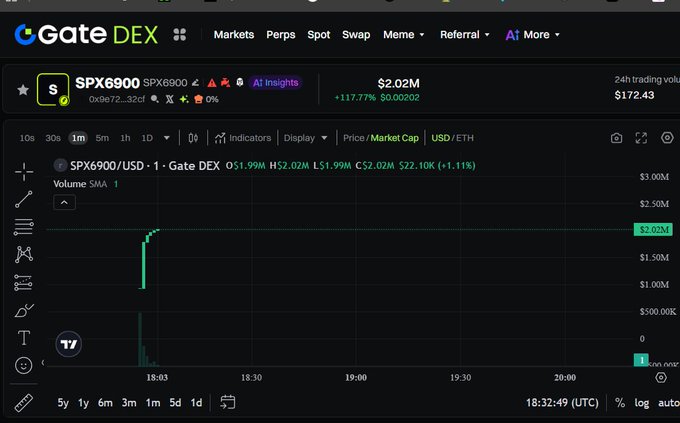Set the chart range to 3m
This screenshot has width=680, height=423.
tap(129, 403)
